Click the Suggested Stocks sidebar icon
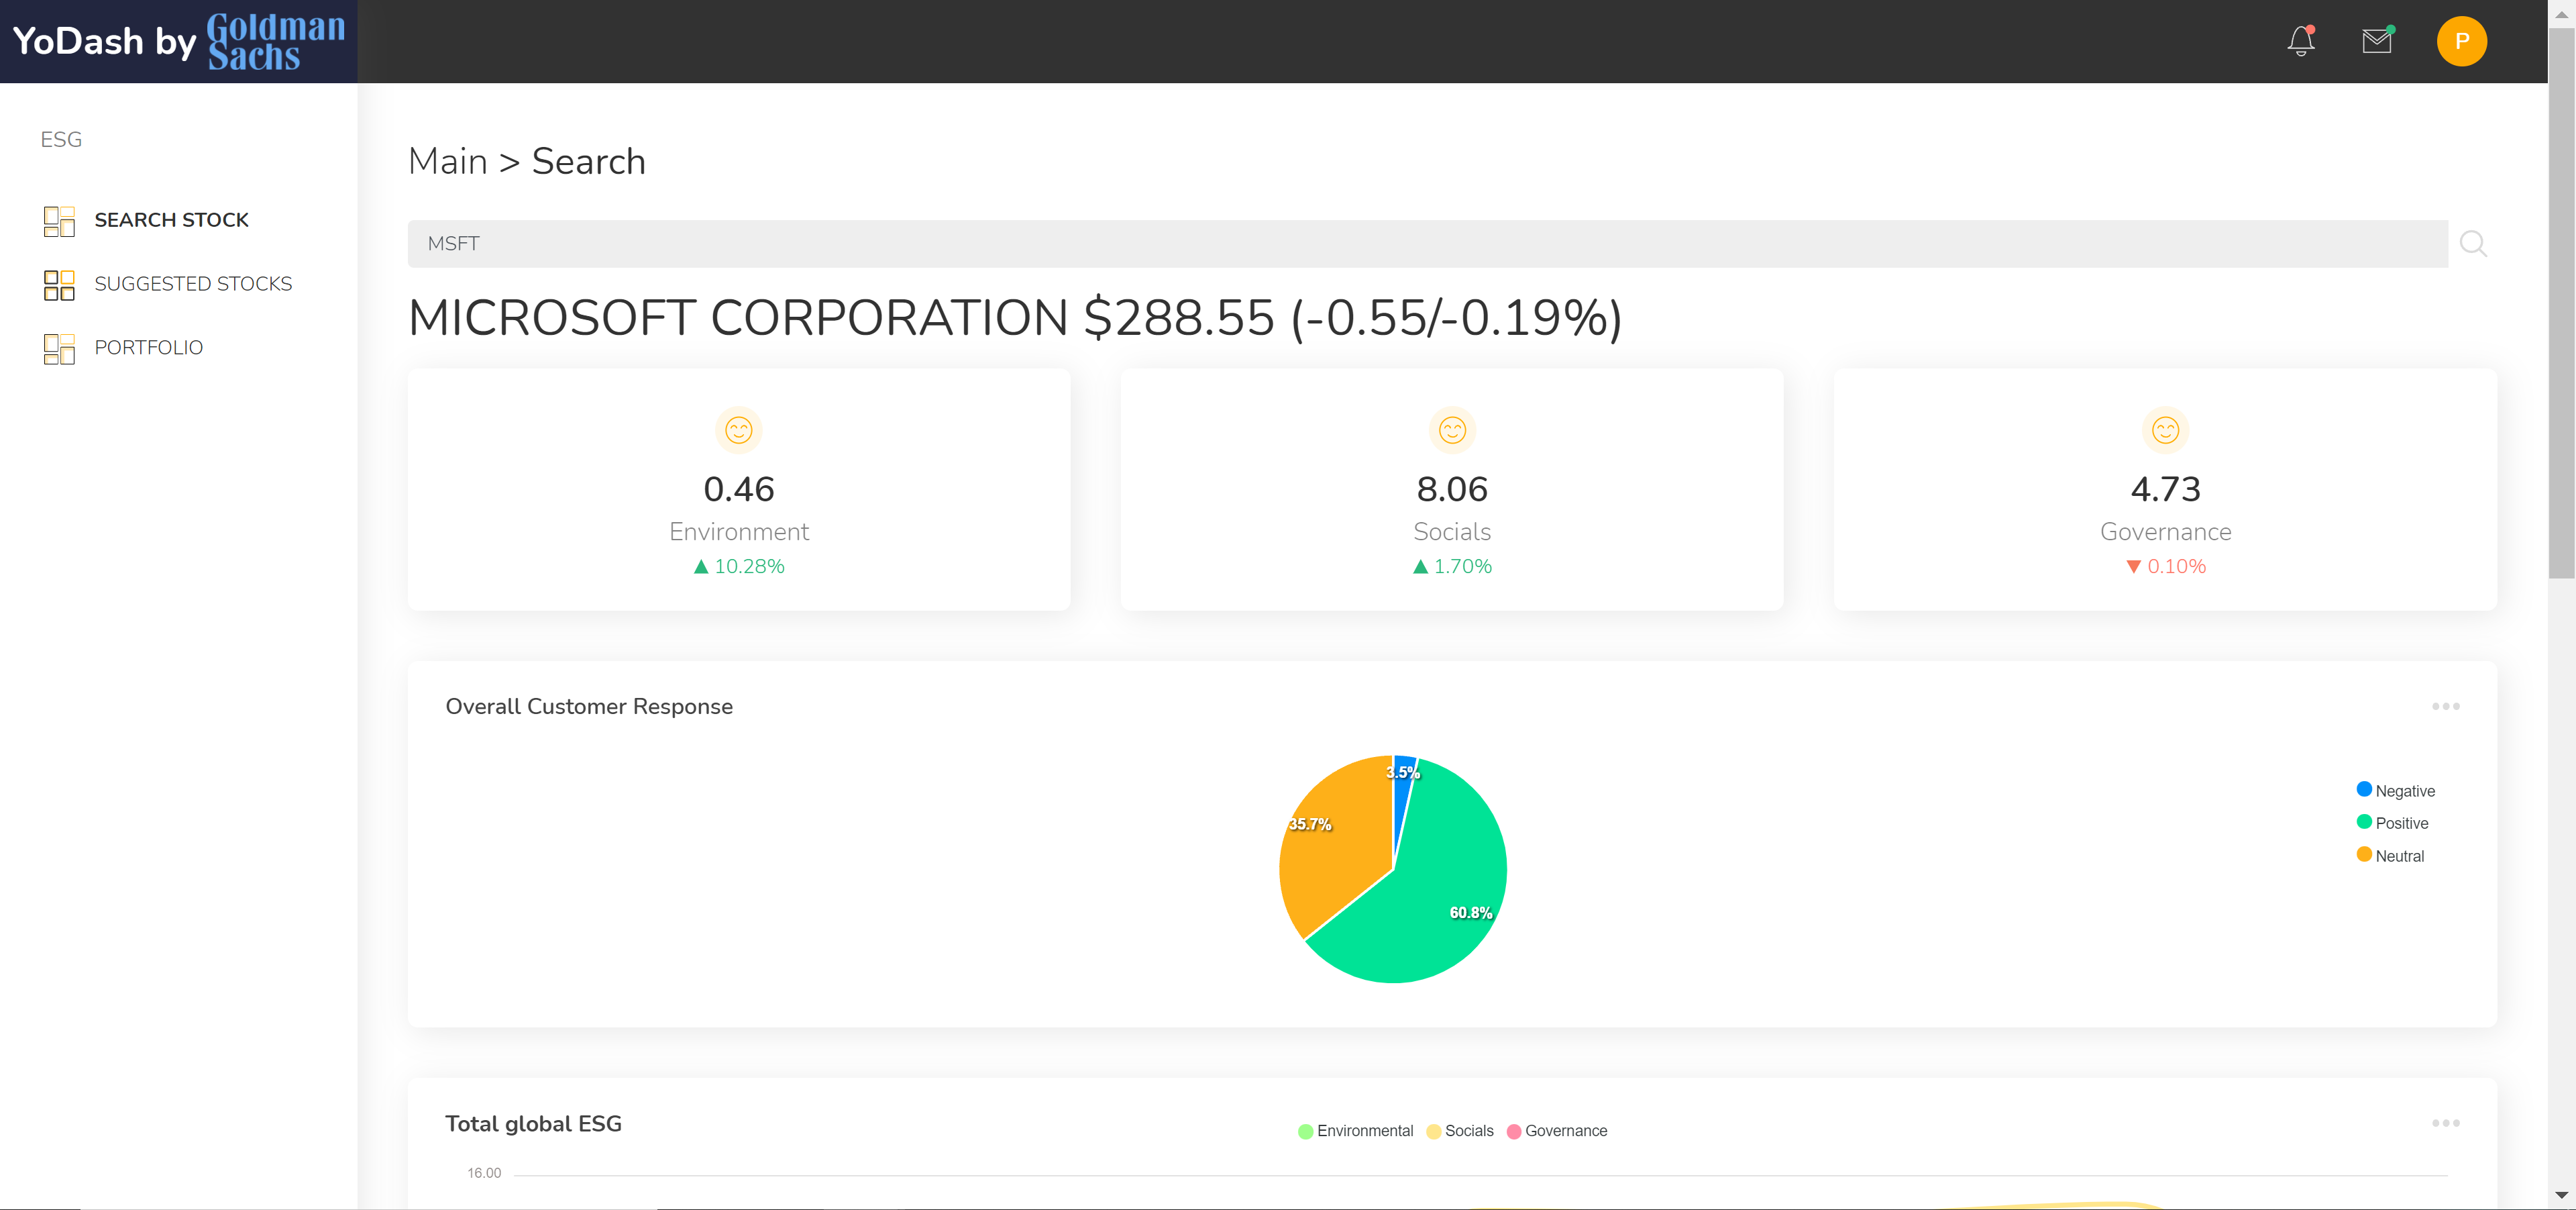The height and width of the screenshot is (1210, 2576). pyautogui.click(x=59, y=284)
